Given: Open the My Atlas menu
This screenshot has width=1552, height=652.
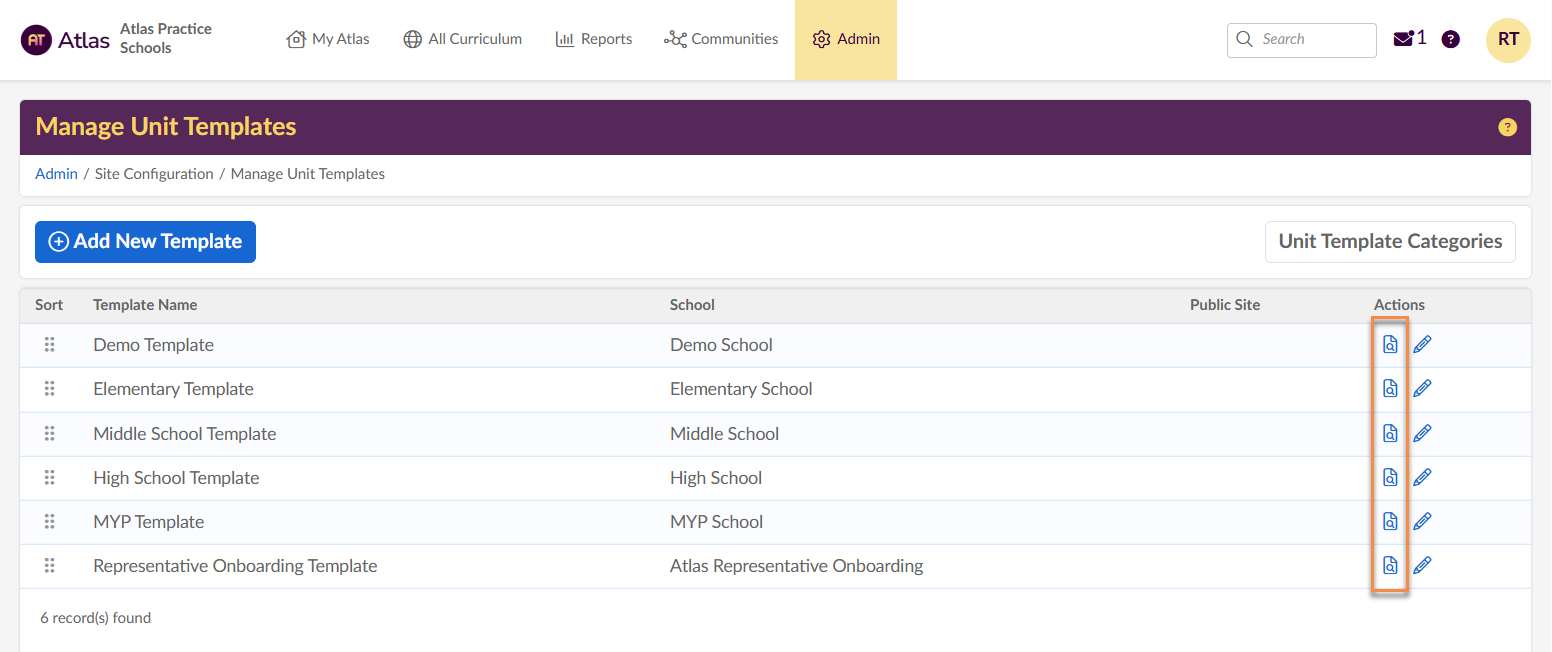Looking at the screenshot, I should click(328, 39).
